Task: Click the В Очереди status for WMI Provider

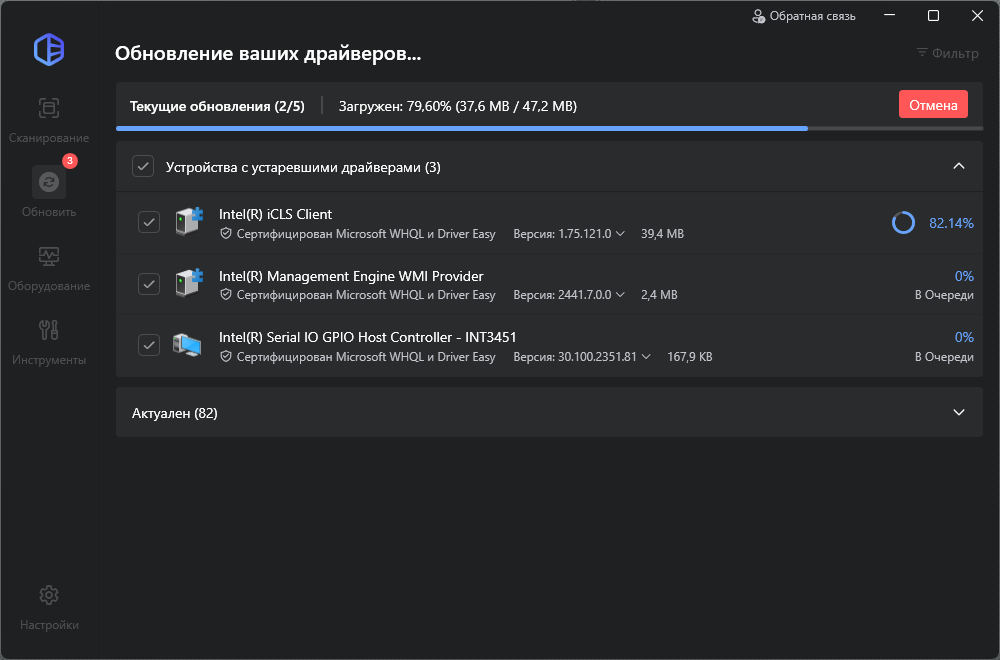Action: [x=944, y=295]
